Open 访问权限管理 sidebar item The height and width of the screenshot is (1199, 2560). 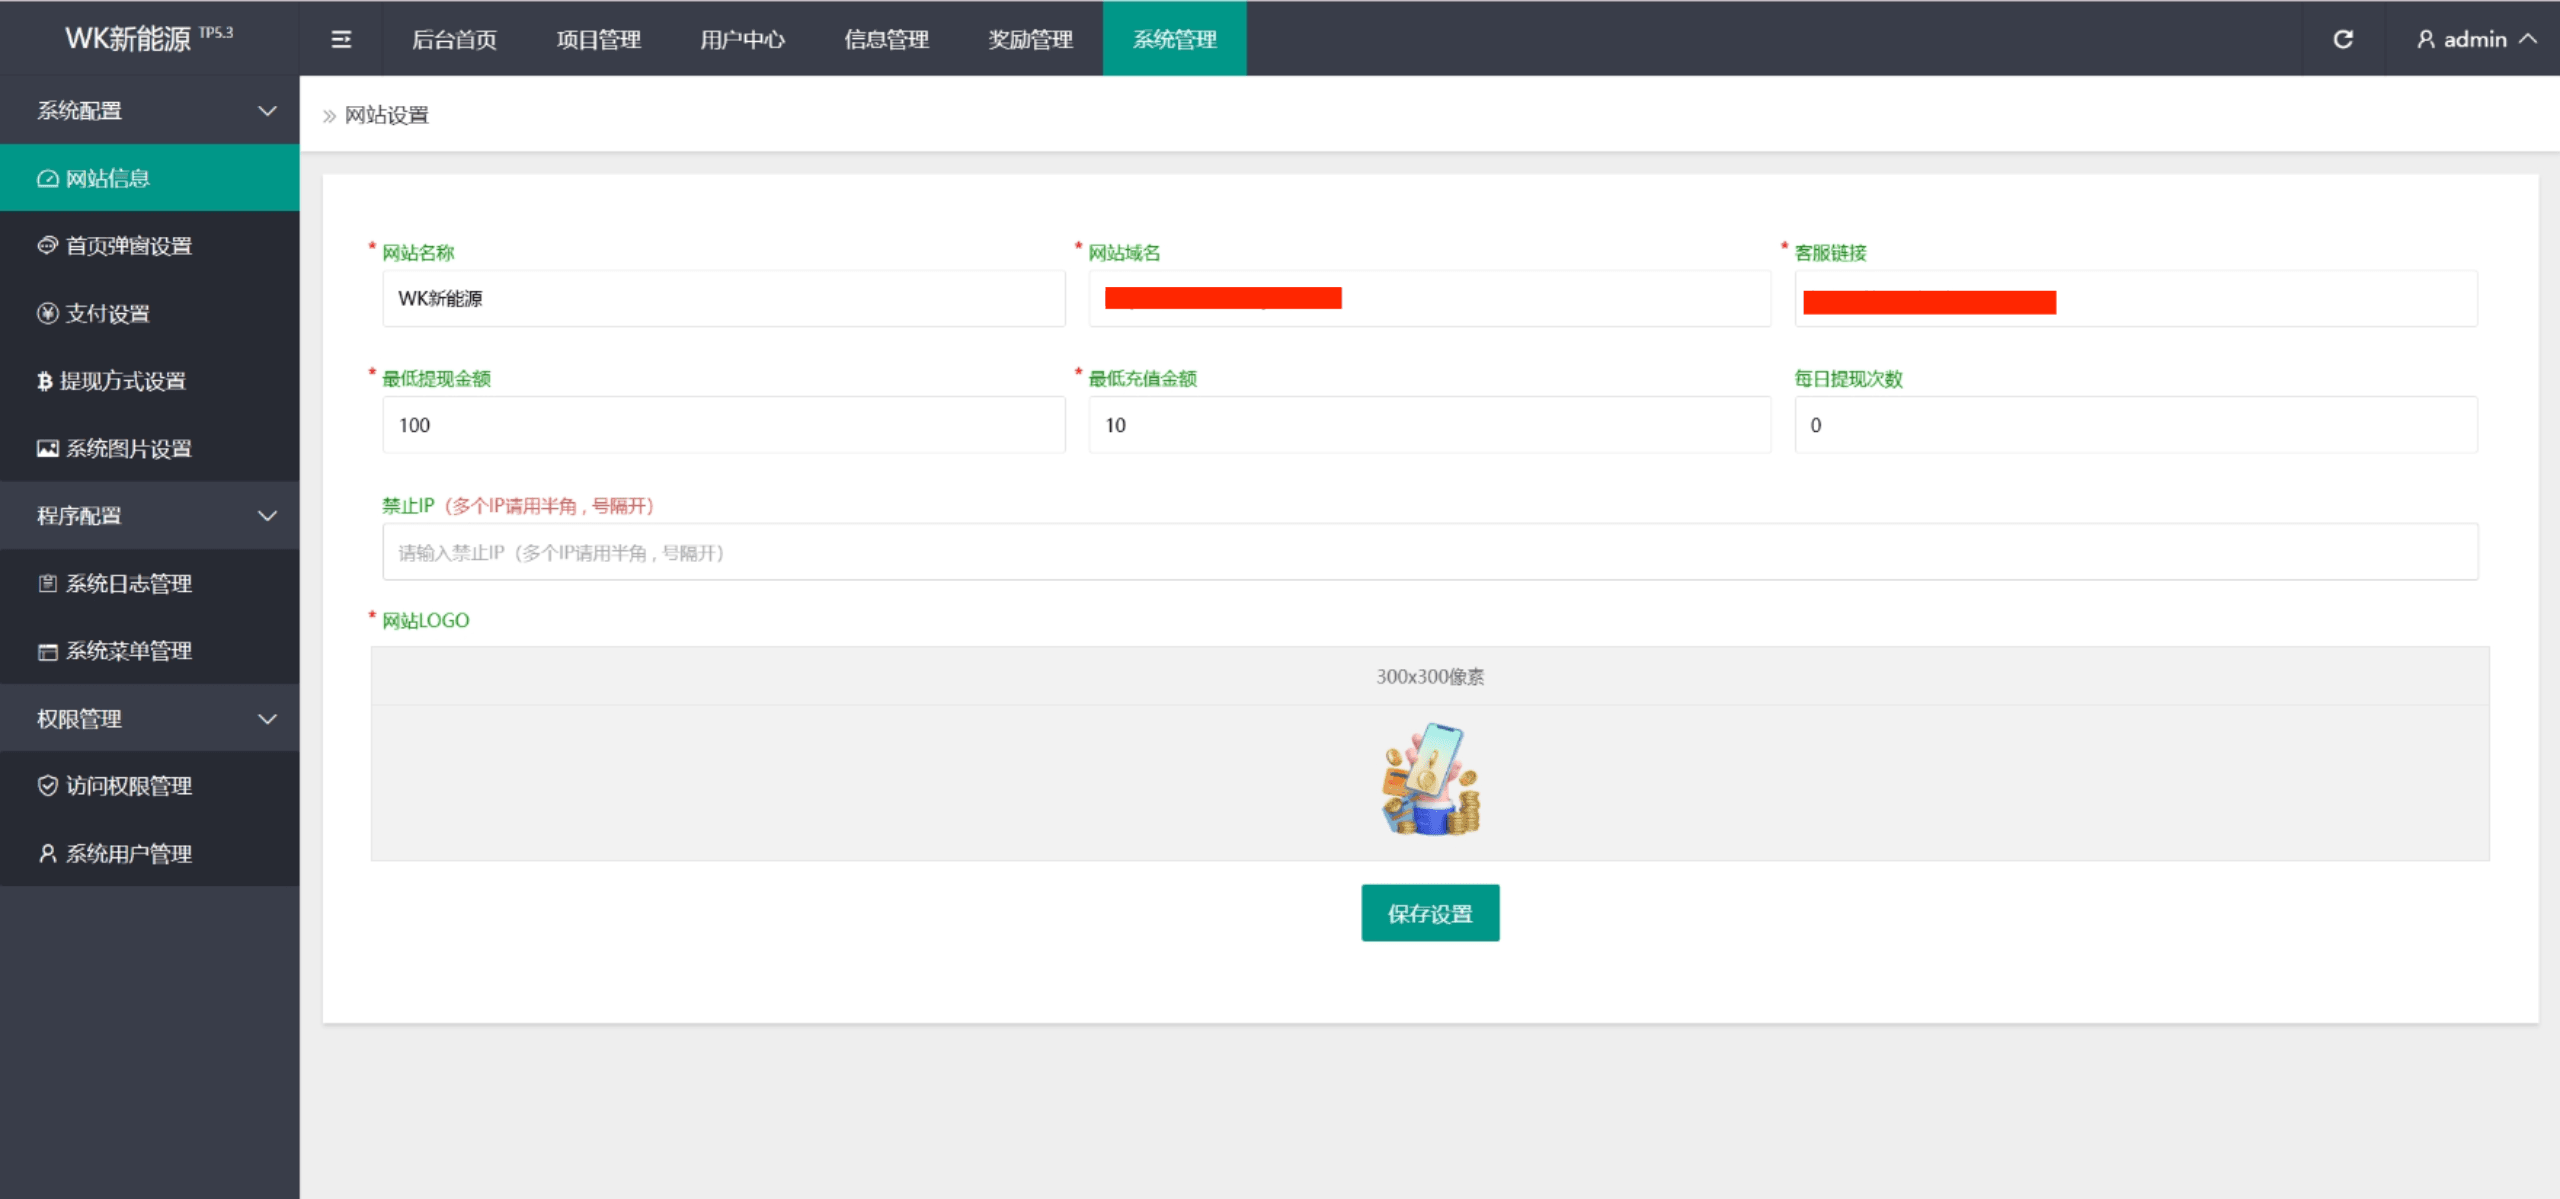point(129,786)
